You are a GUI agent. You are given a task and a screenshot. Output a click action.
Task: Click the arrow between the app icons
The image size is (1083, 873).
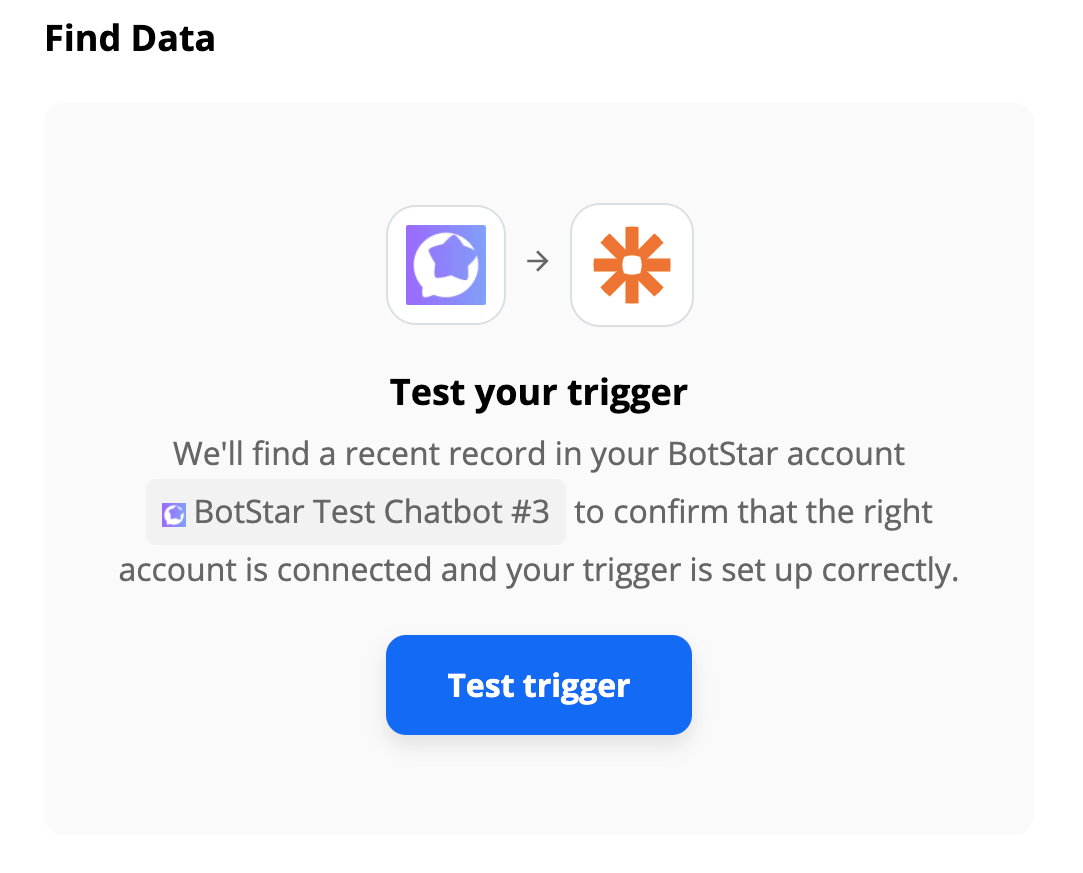click(x=537, y=261)
